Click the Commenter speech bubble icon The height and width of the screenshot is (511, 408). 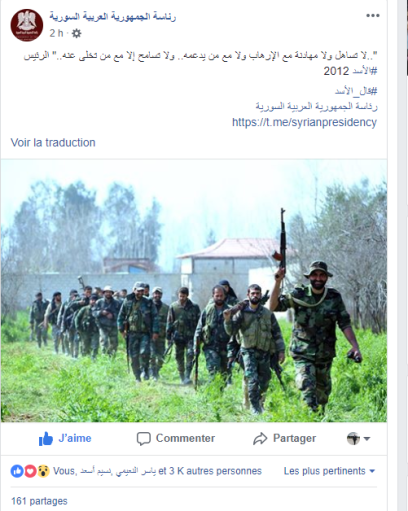(144, 439)
